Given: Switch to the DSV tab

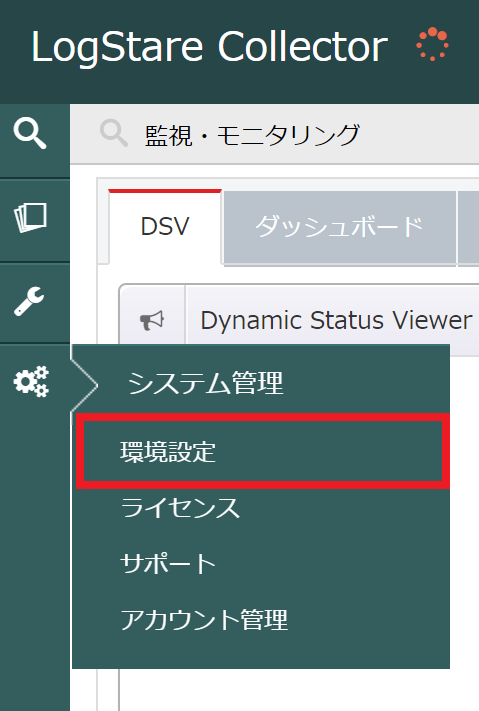Looking at the screenshot, I should coord(165,226).
